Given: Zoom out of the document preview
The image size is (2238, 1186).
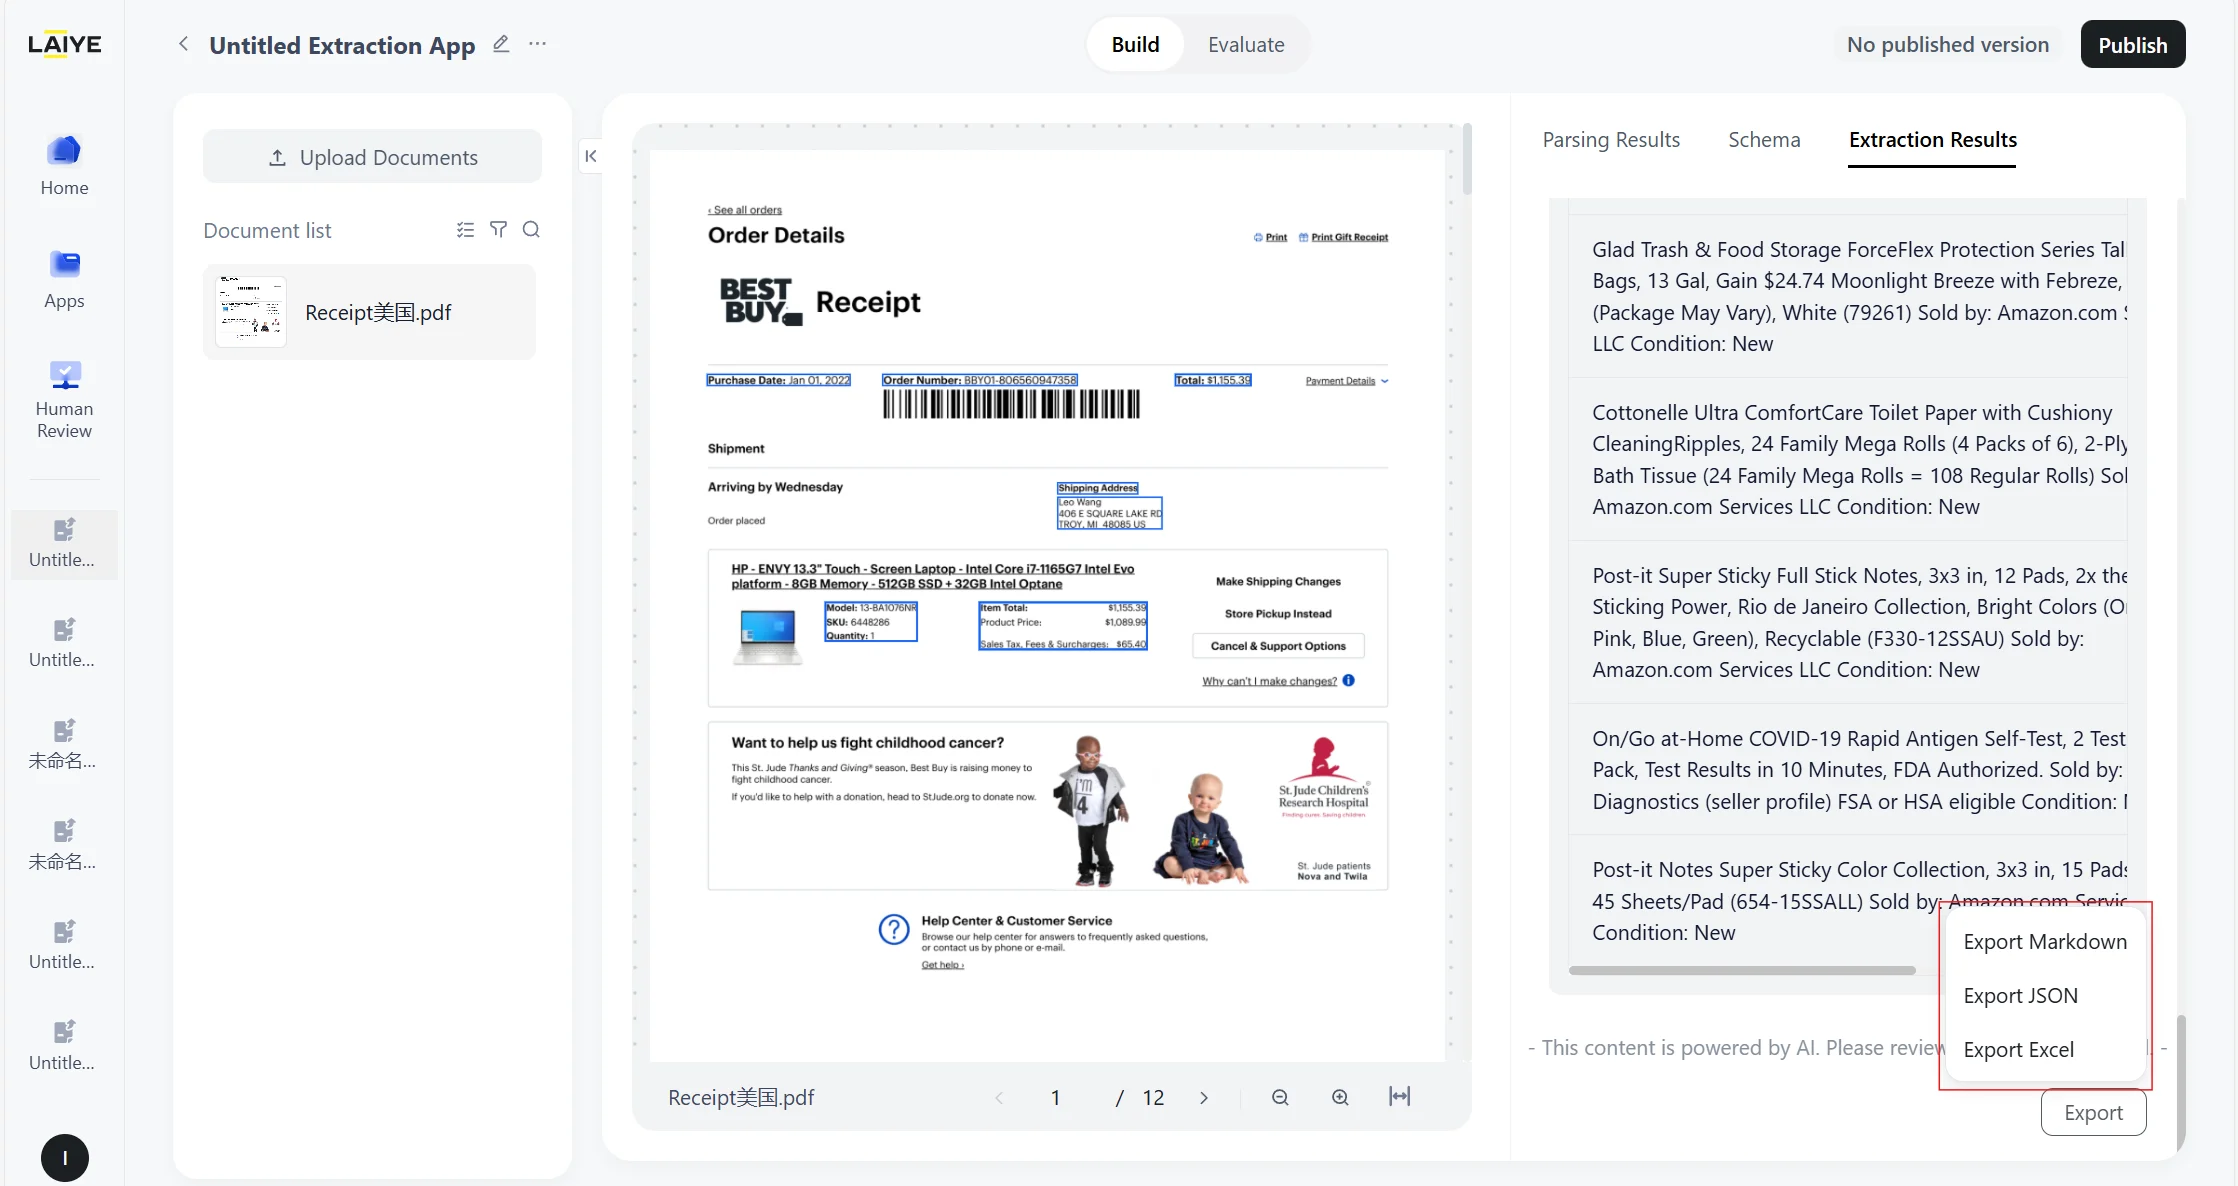Looking at the screenshot, I should 1280,1098.
